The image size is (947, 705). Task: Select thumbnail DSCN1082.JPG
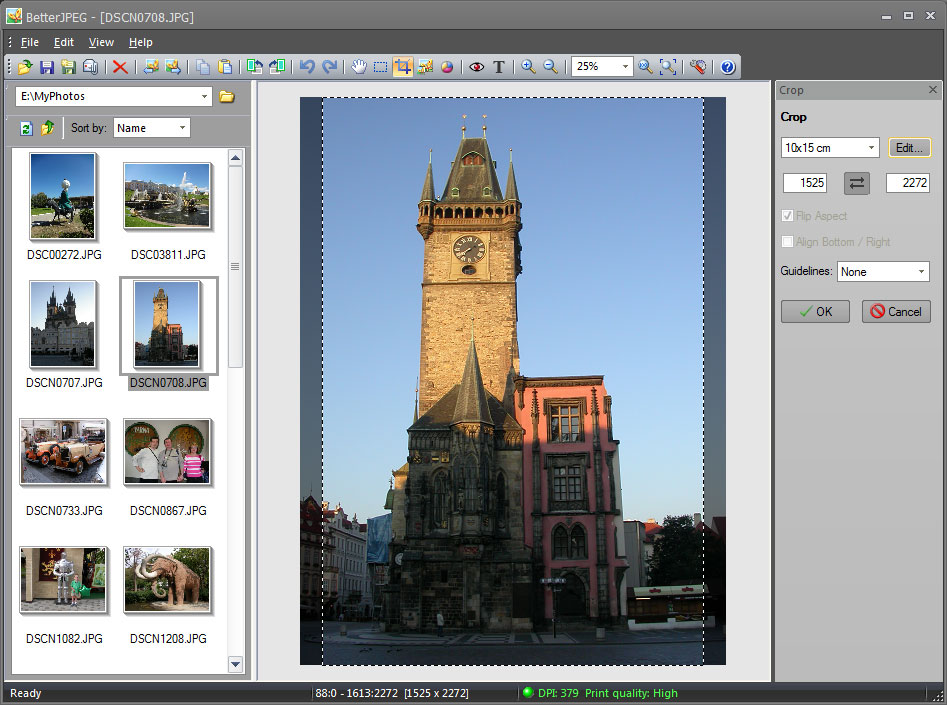(63, 580)
